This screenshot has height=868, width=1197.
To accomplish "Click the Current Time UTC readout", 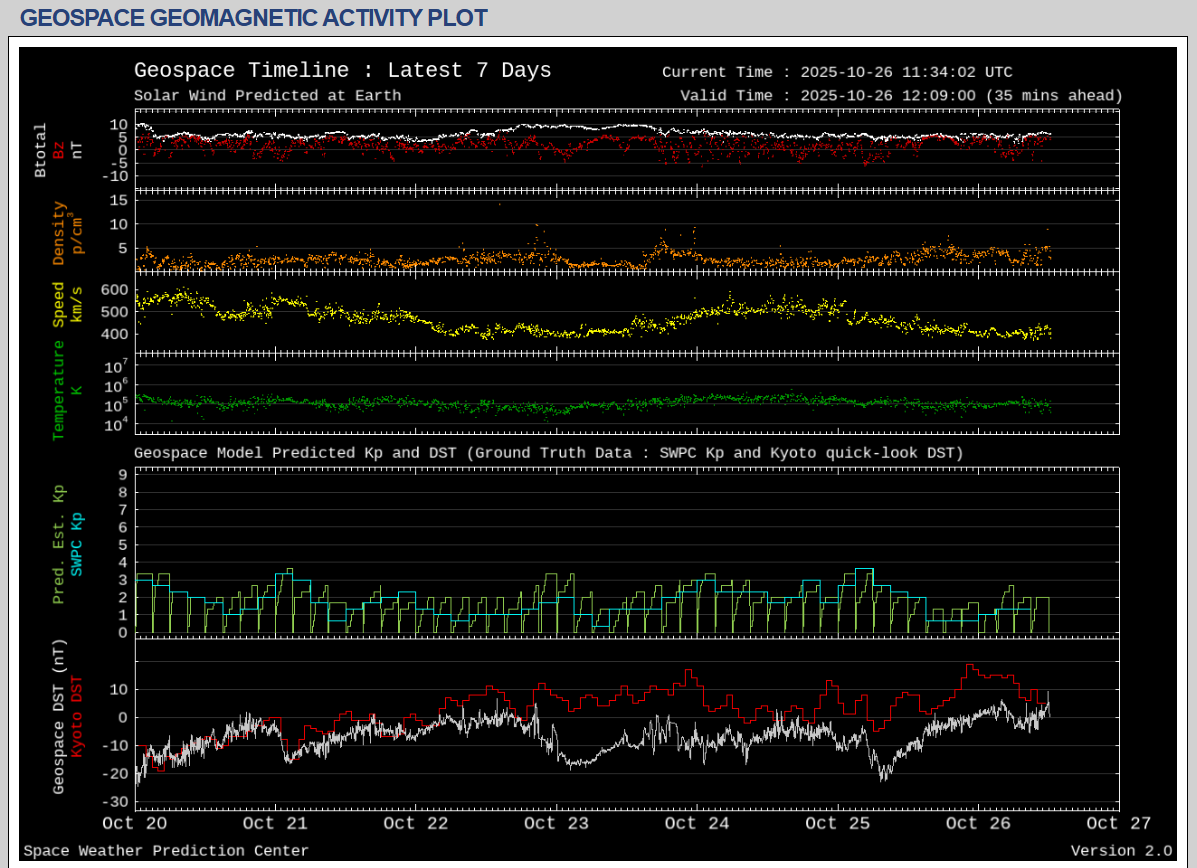I will pos(837,72).
